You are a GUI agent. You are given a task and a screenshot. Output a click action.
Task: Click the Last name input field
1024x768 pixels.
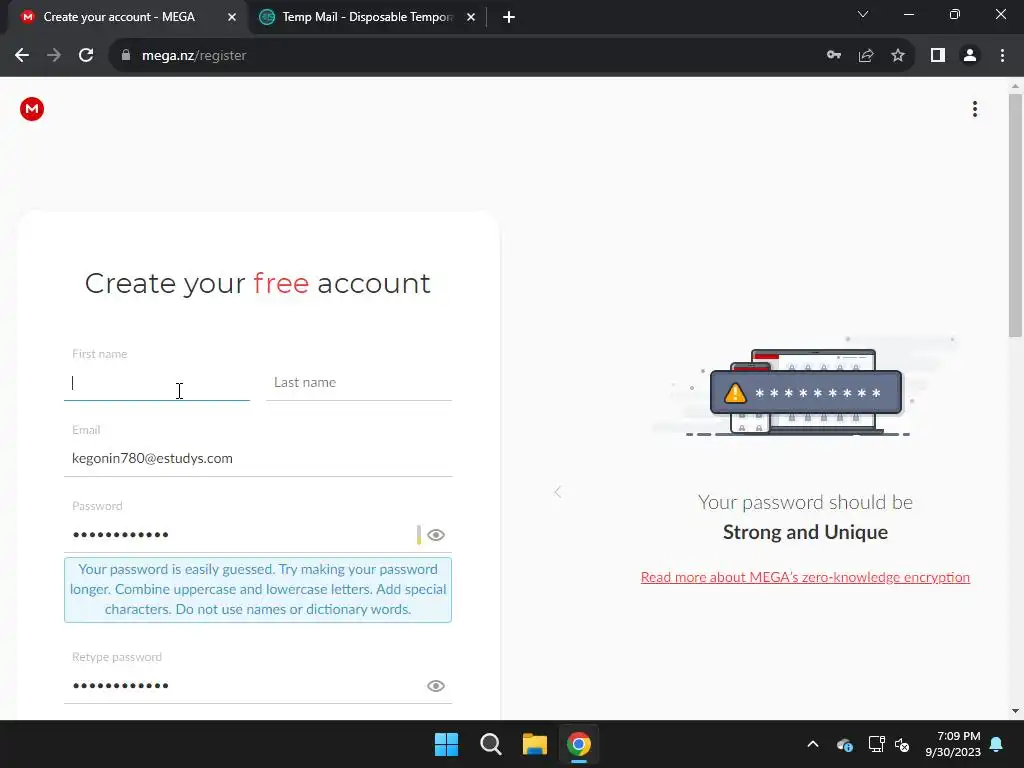coord(359,383)
